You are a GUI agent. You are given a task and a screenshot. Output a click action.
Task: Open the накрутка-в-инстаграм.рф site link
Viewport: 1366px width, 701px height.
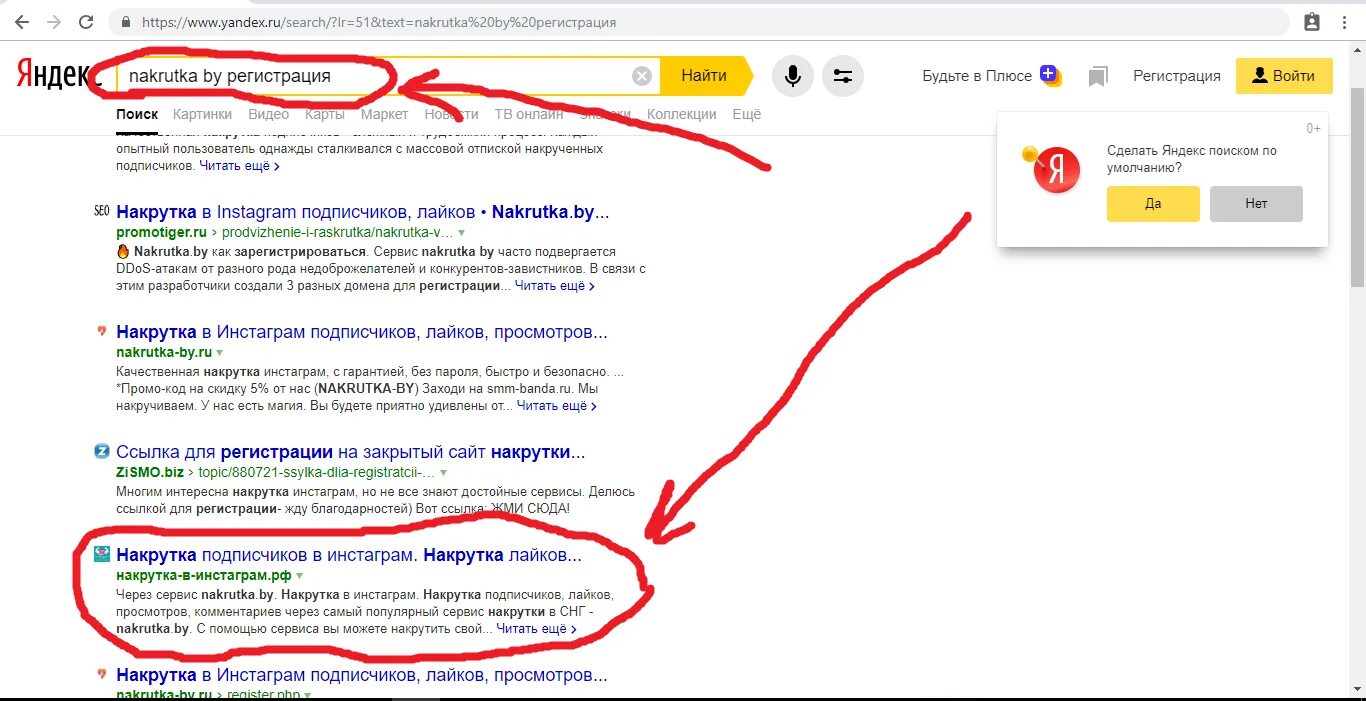pos(204,576)
